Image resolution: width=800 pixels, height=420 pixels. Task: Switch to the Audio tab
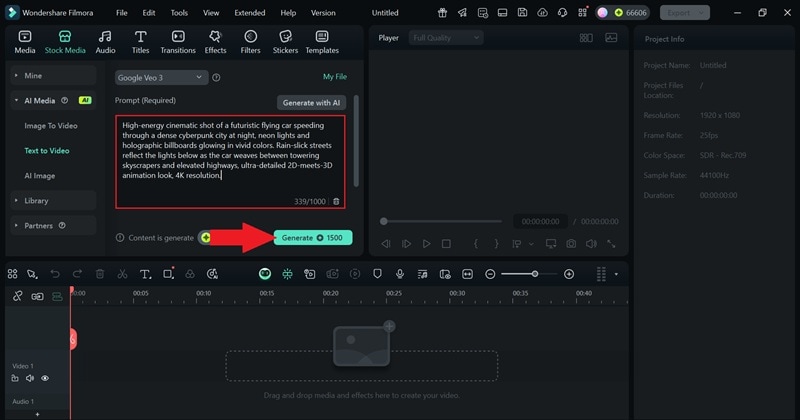pyautogui.click(x=105, y=42)
